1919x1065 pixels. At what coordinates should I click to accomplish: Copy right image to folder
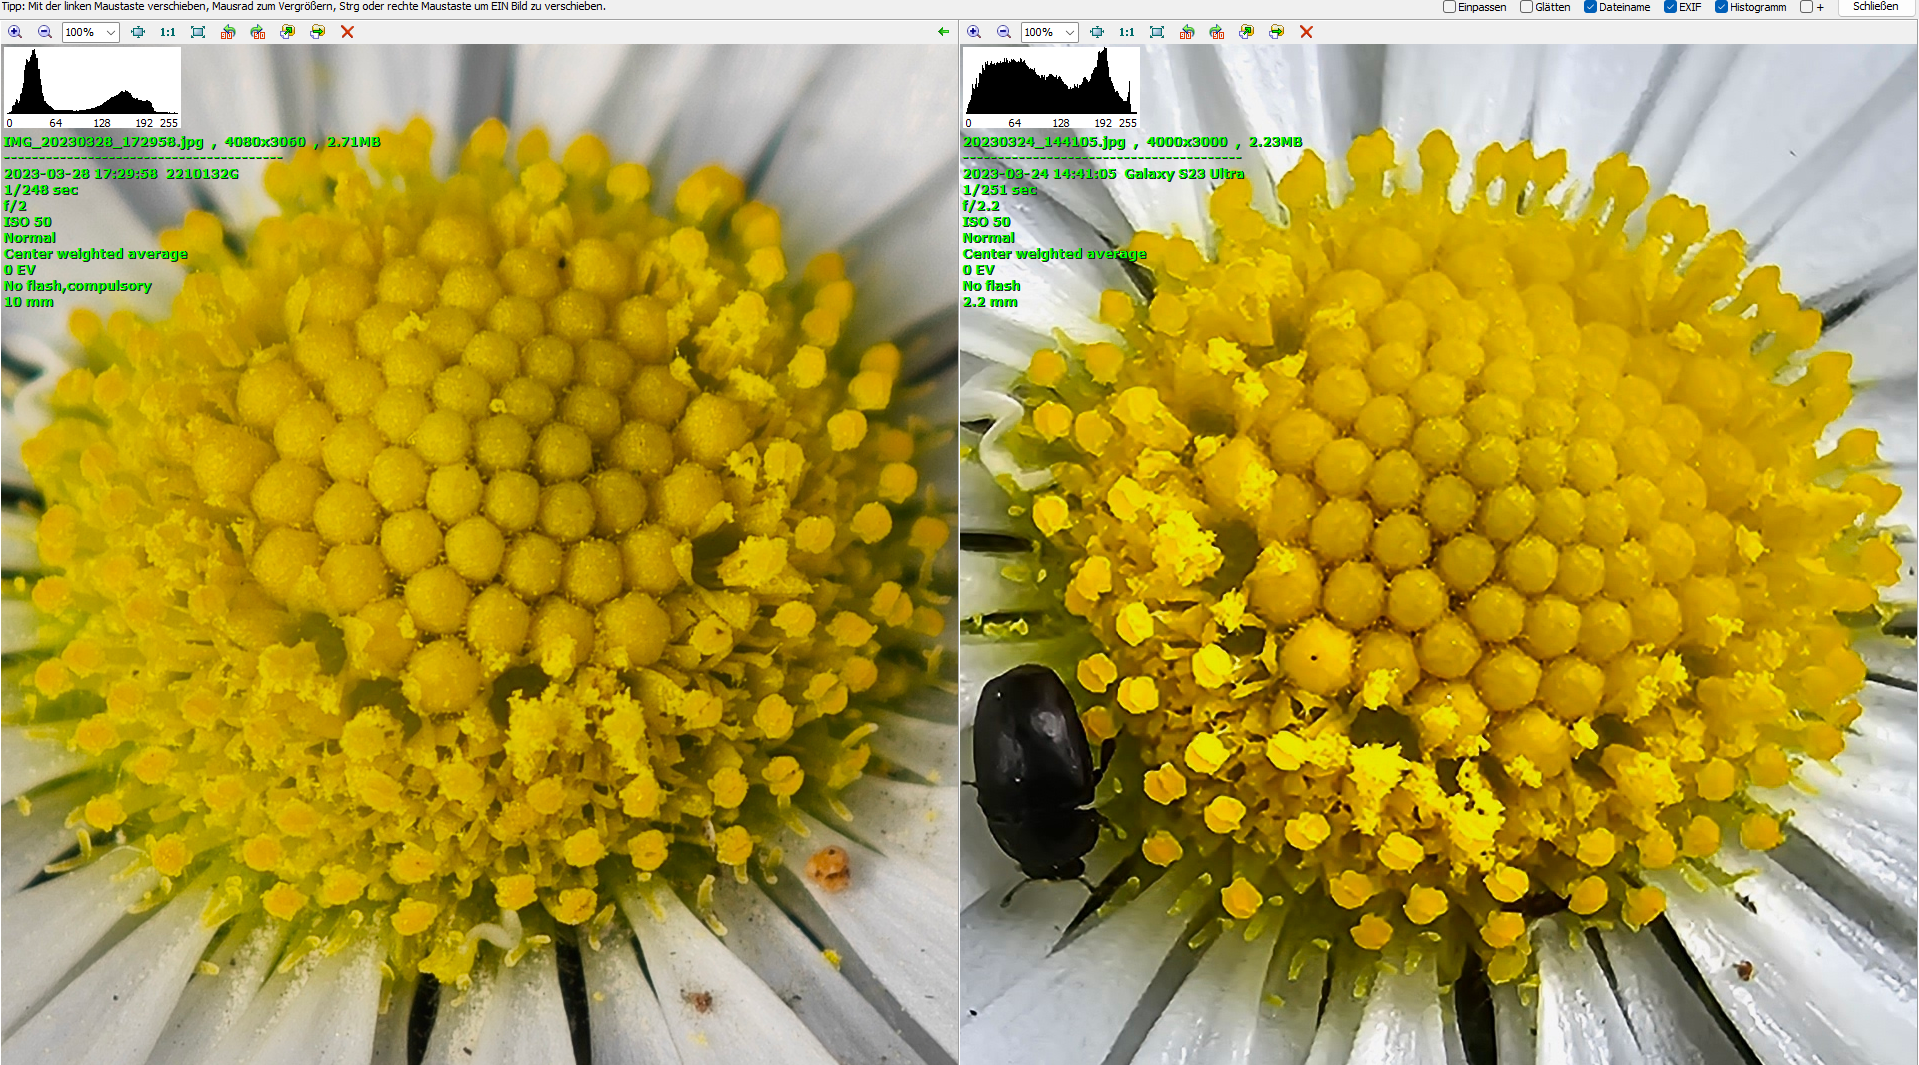[1246, 32]
